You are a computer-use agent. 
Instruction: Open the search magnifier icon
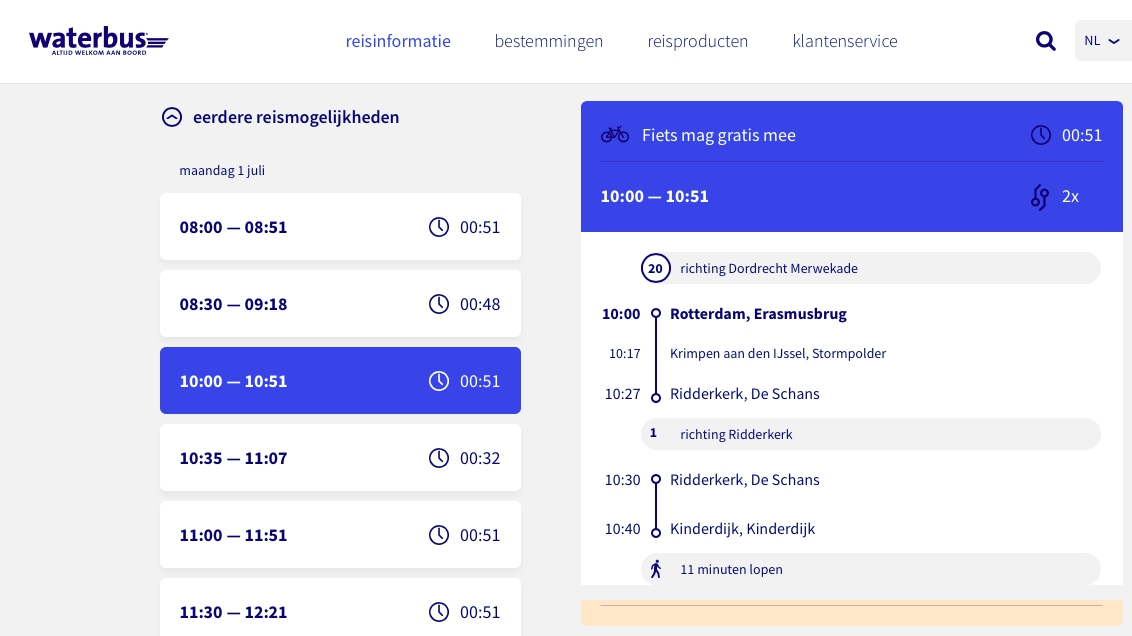coord(1045,41)
